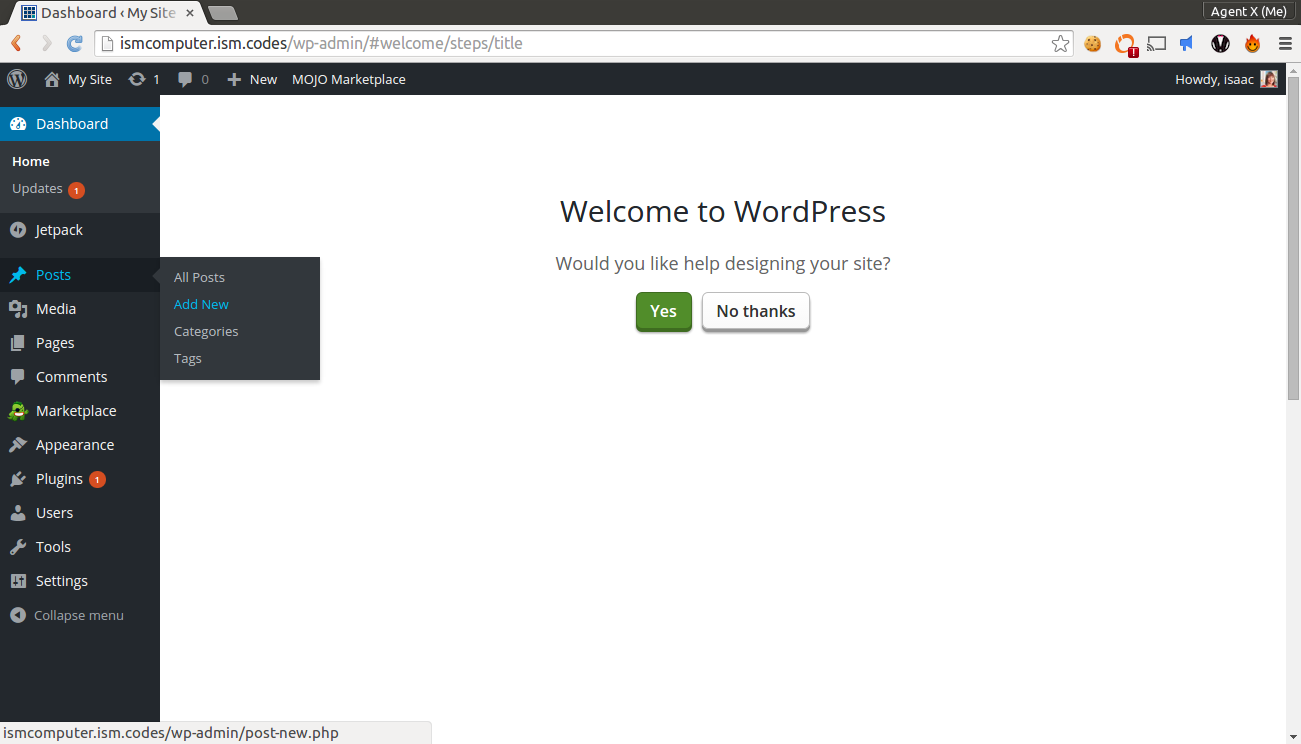Select Add New in Posts submenu
This screenshot has height=744, width=1301.
(201, 304)
